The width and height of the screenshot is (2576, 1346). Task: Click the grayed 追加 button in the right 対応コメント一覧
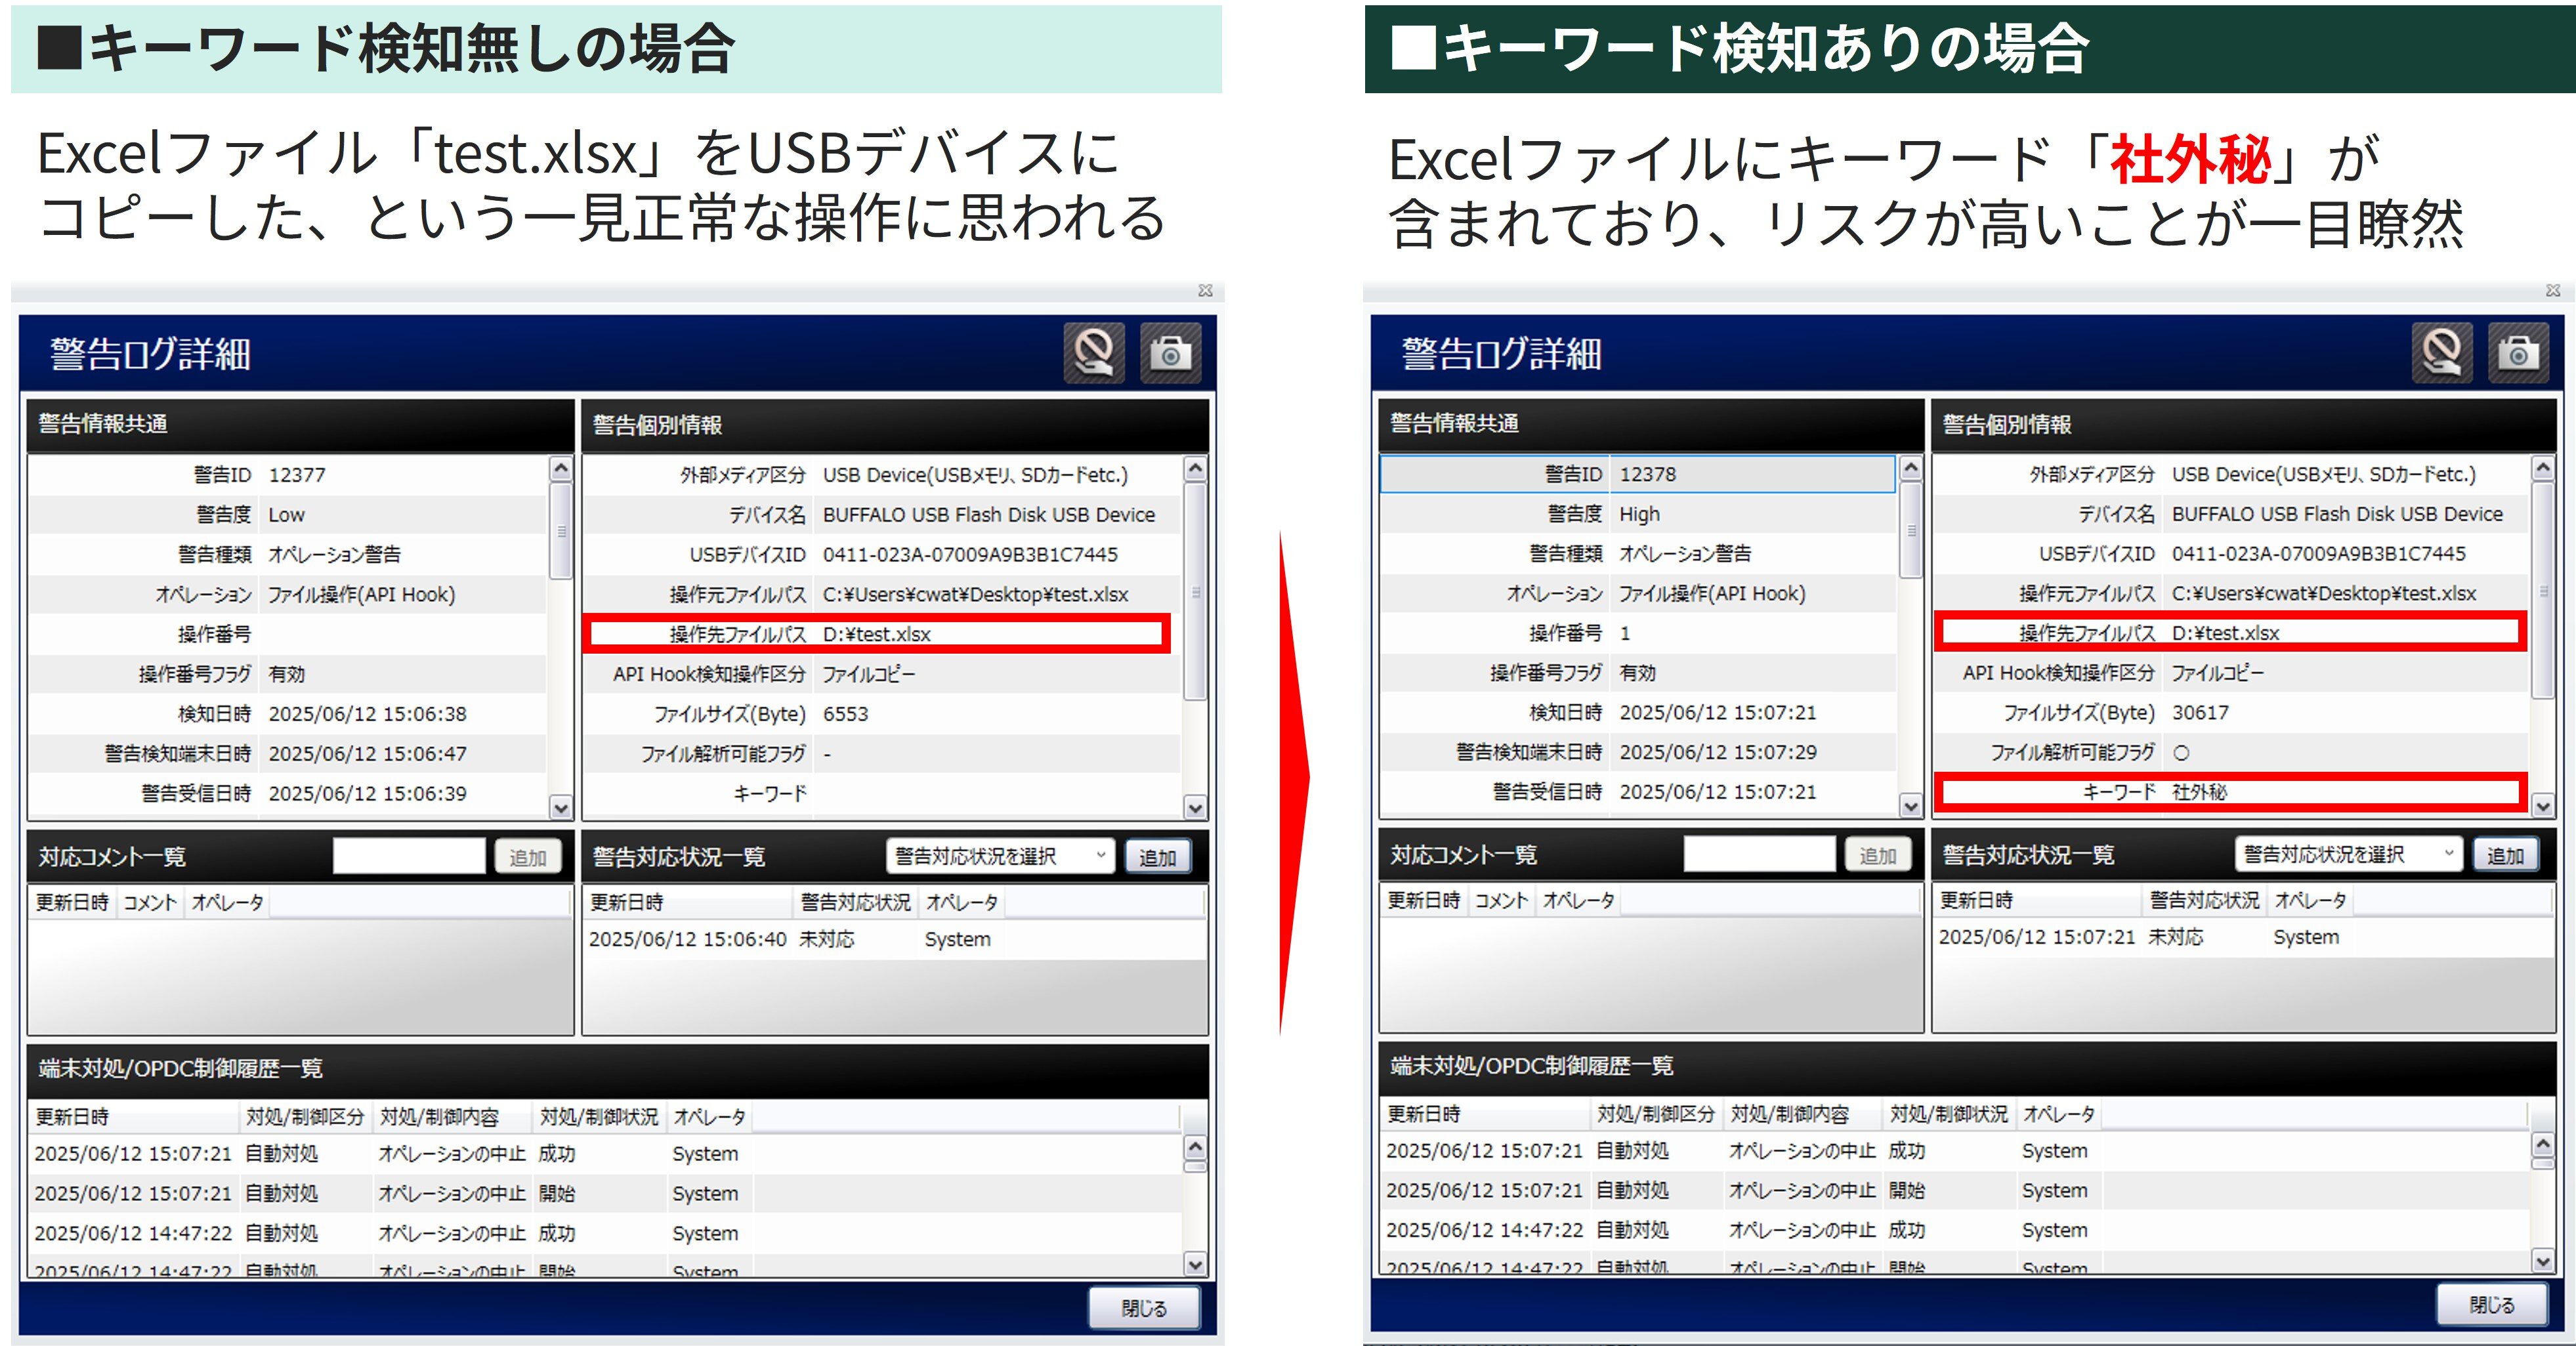pos(1878,855)
